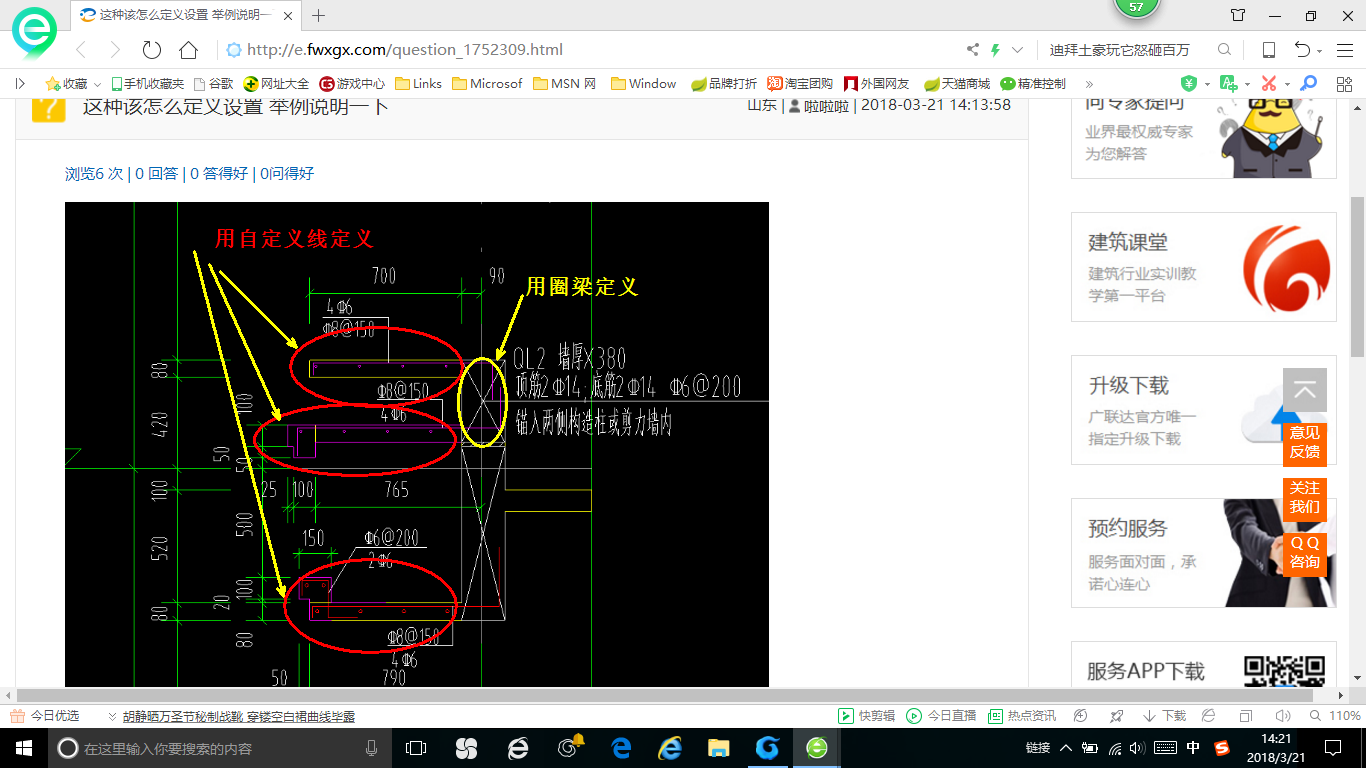Click the blue magnifier find icon
The width and height of the screenshot is (1366, 768).
(x=1308, y=84)
